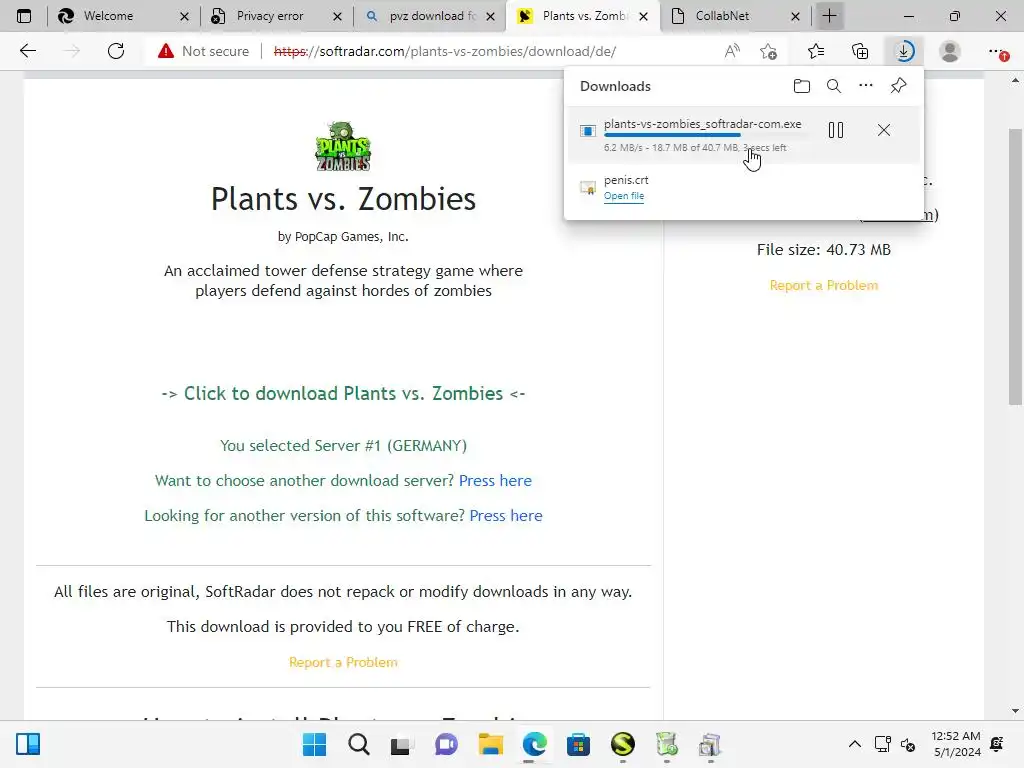1024x768 pixels.
Task: Open the Windows Start menu
Action: (x=314, y=744)
